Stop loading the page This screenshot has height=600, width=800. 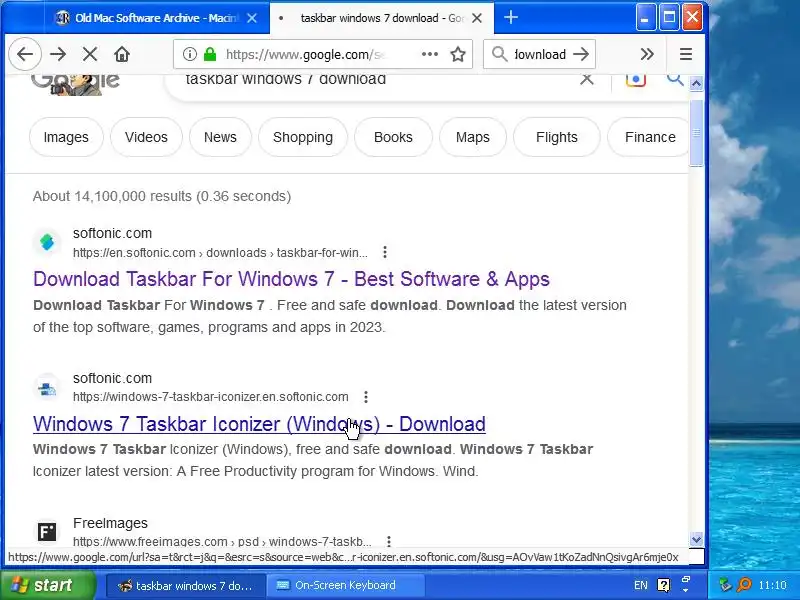point(90,54)
